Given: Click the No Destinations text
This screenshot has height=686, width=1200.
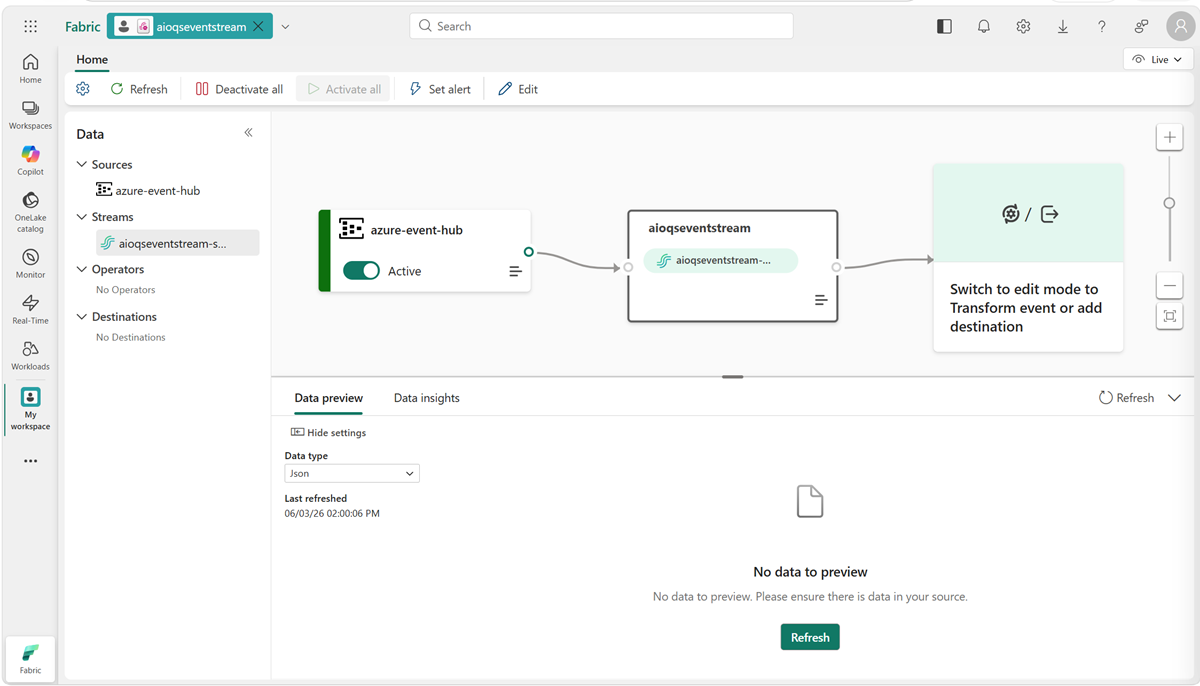Looking at the screenshot, I should (x=131, y=337).
